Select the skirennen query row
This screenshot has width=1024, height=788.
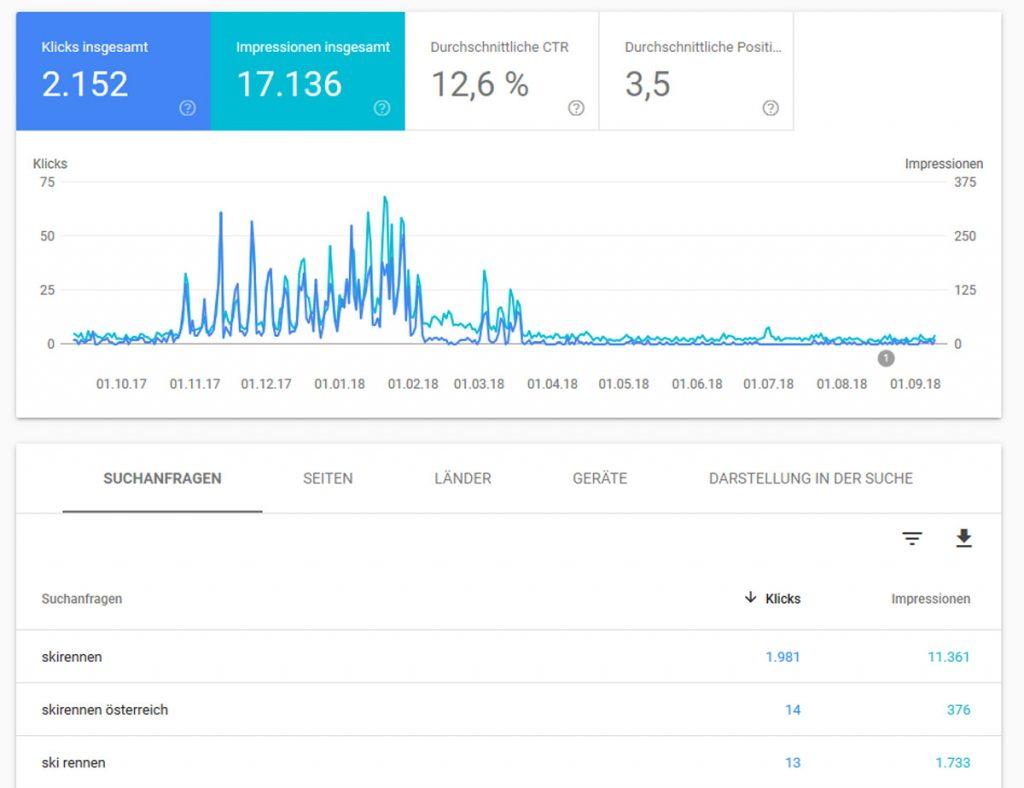pos(508,657)
